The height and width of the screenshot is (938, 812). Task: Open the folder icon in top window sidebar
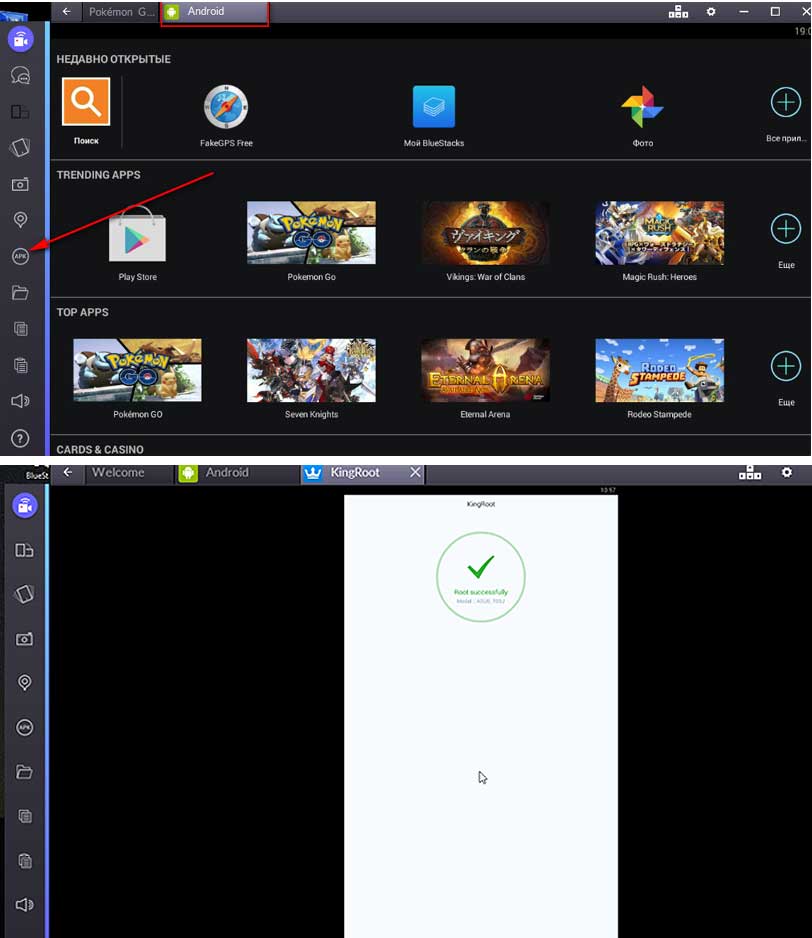tap(20, 293)
